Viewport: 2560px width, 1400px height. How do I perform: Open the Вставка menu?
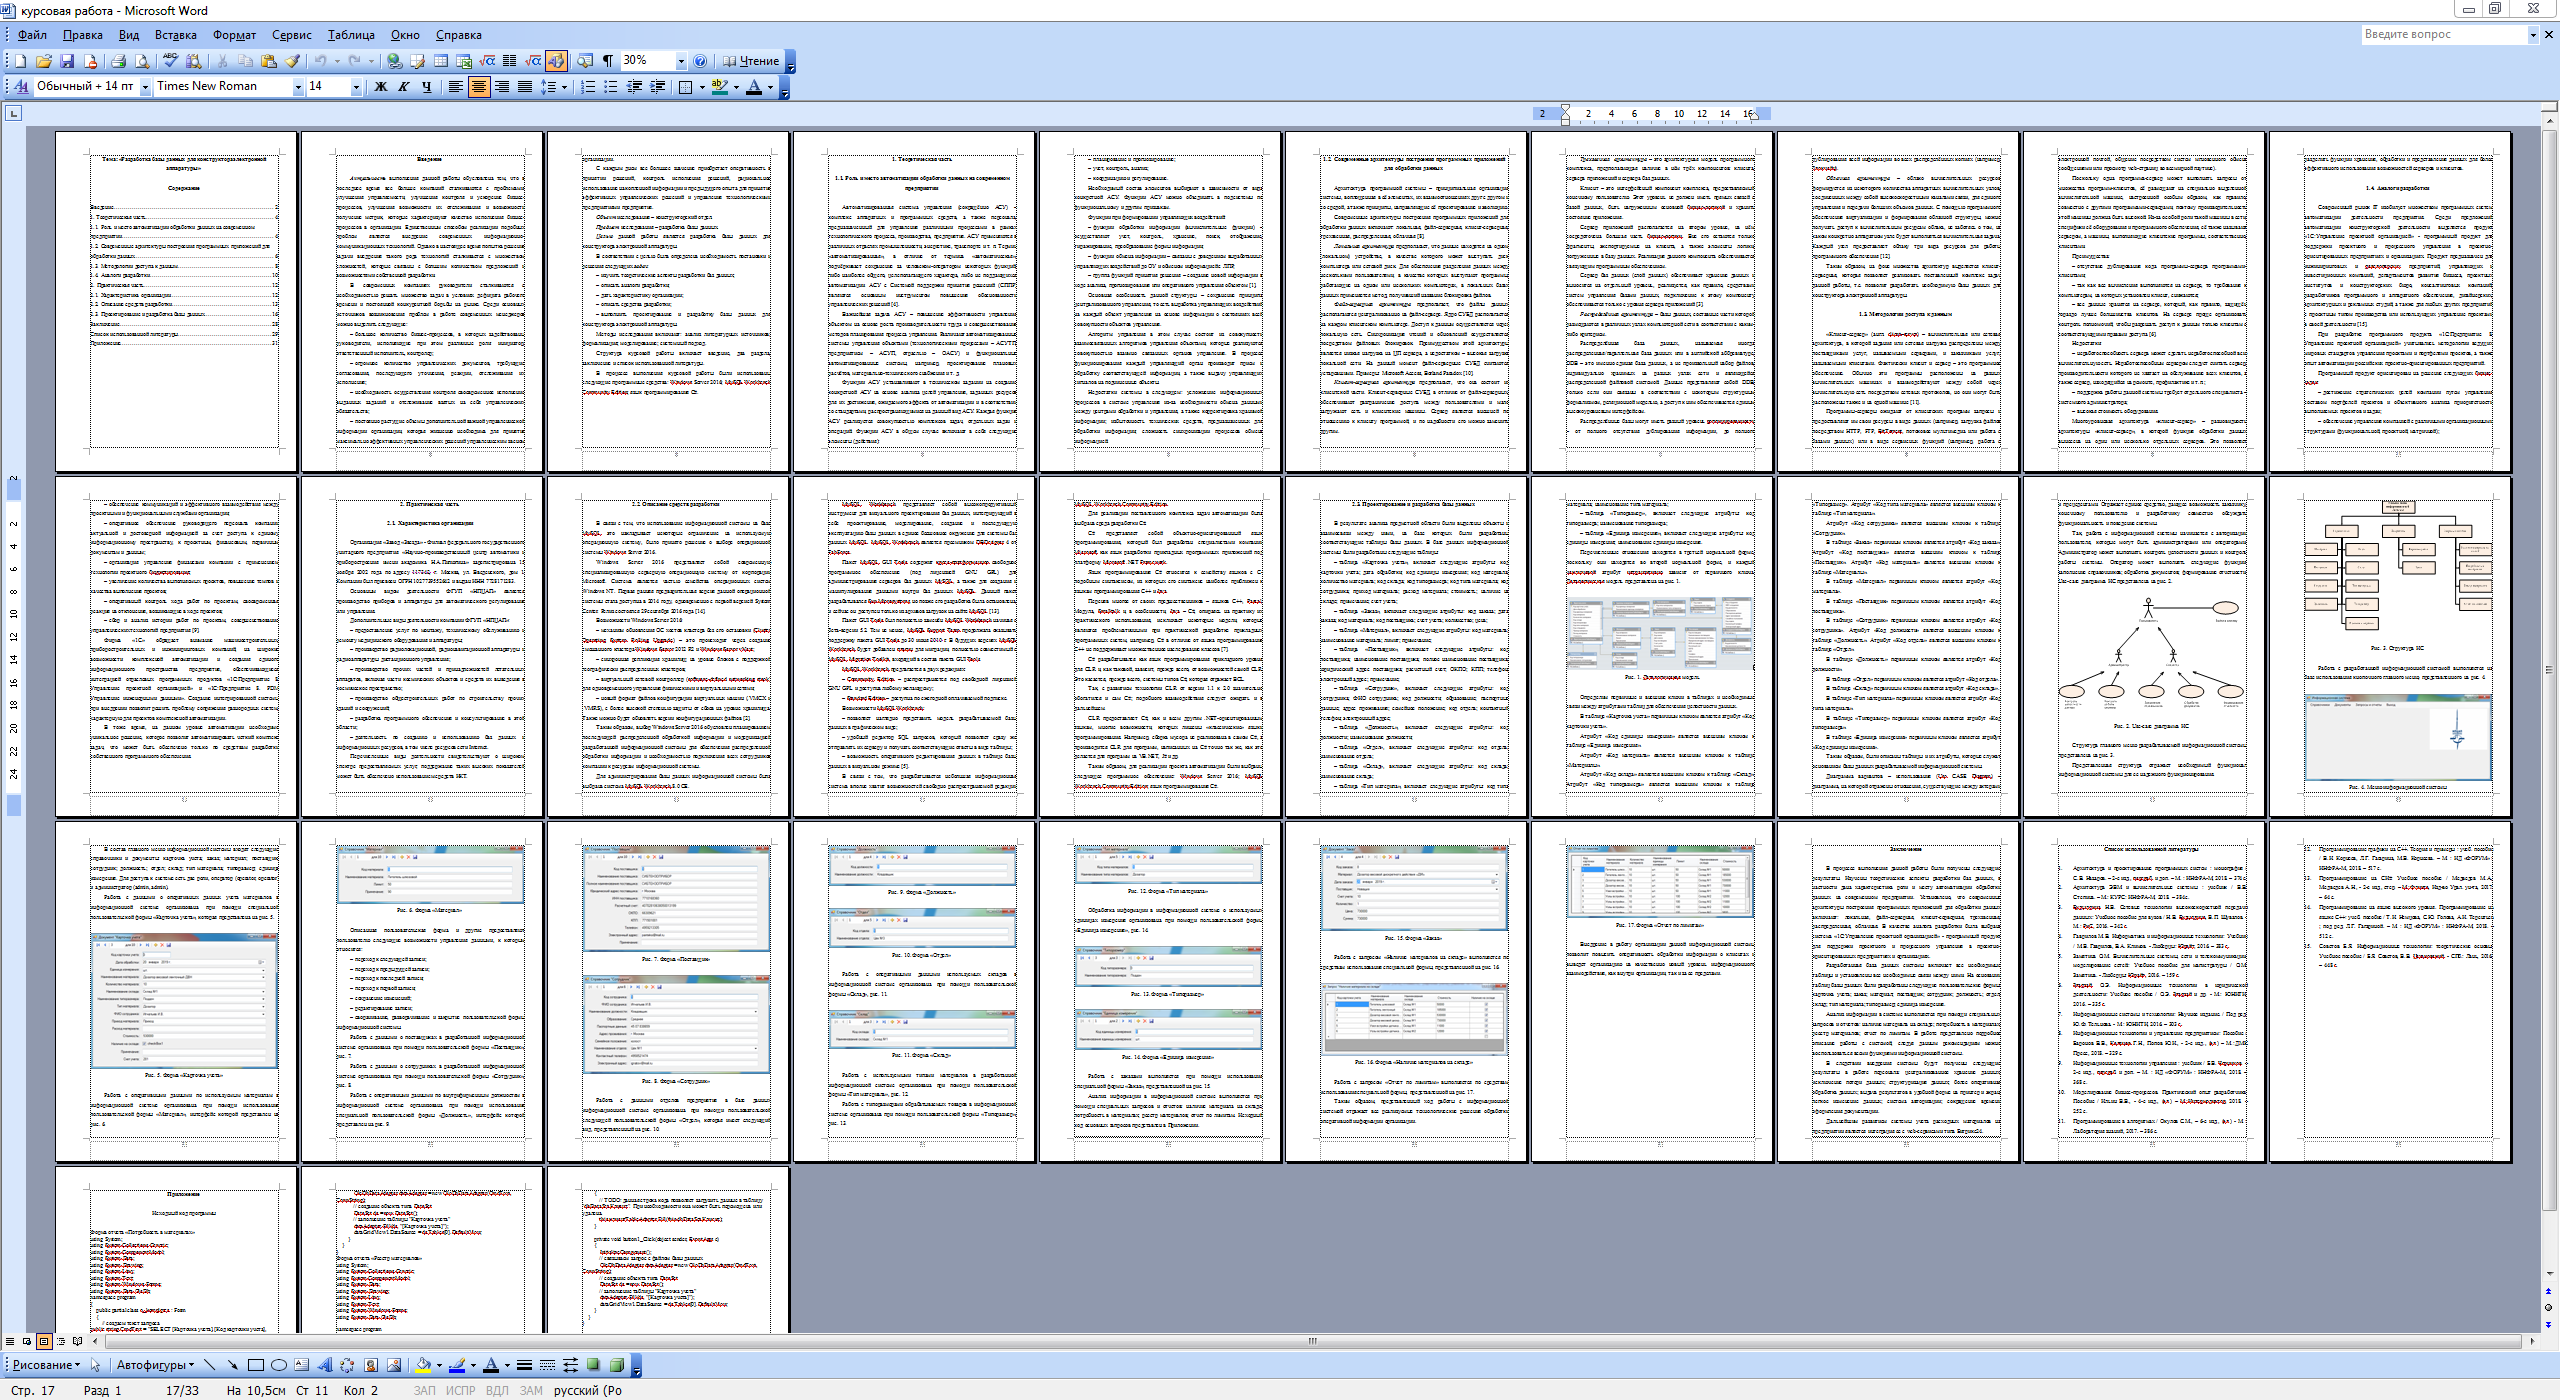[175, 35]
